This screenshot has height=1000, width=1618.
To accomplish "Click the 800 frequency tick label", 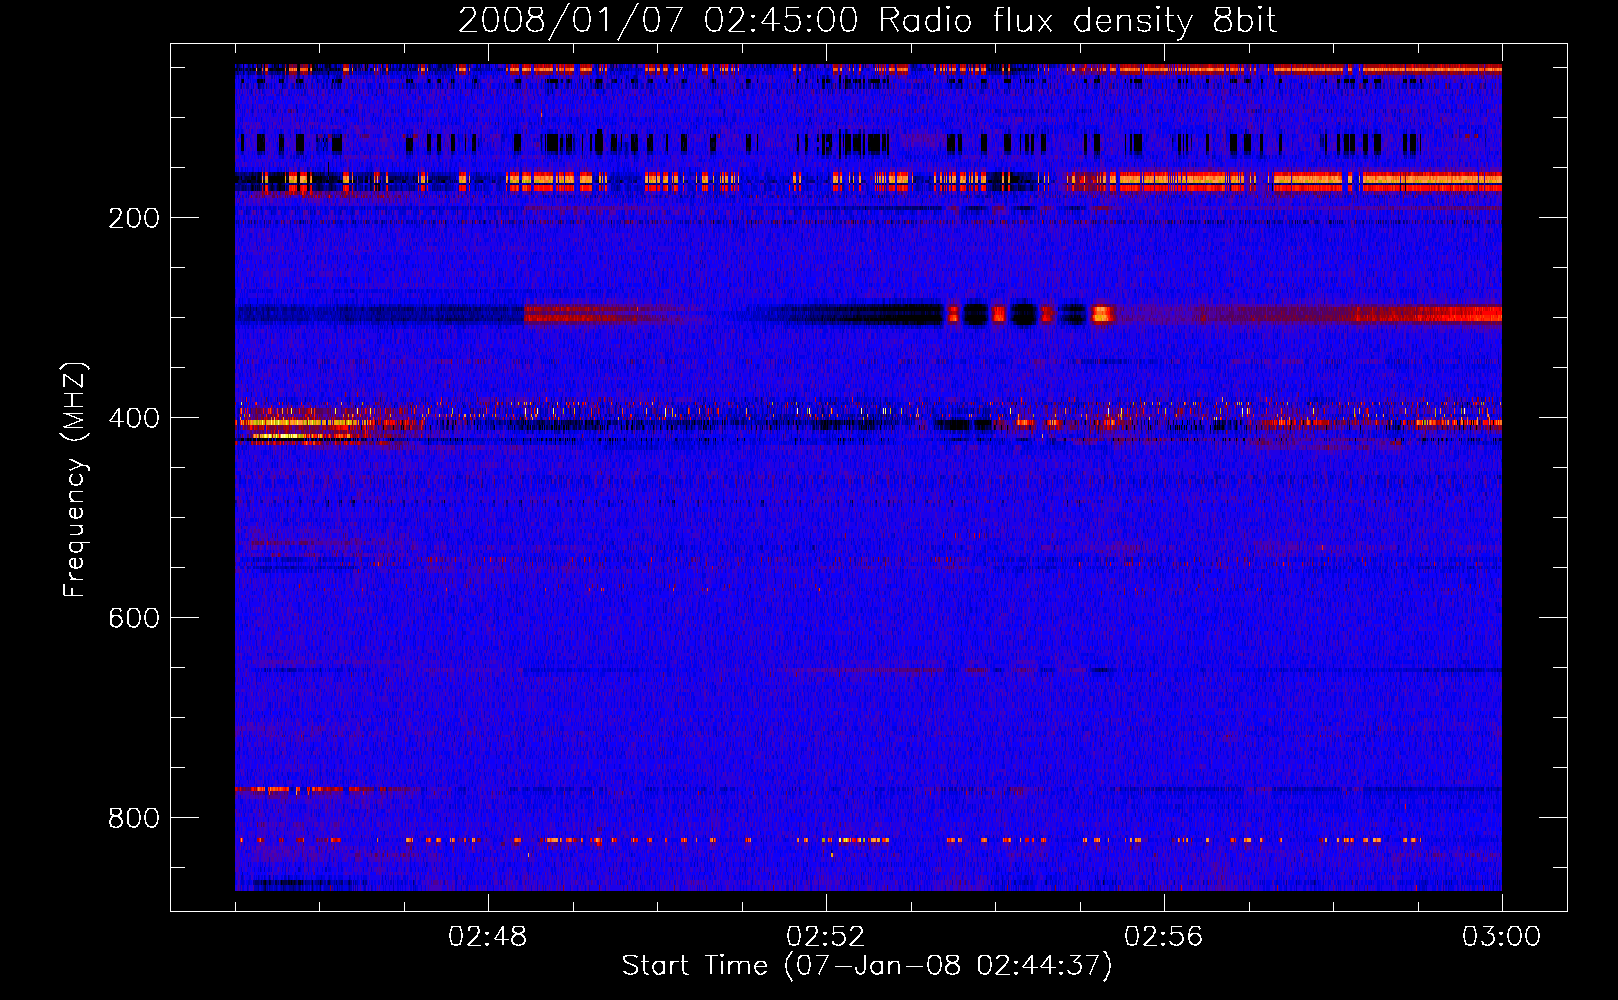I will (134, 819).
